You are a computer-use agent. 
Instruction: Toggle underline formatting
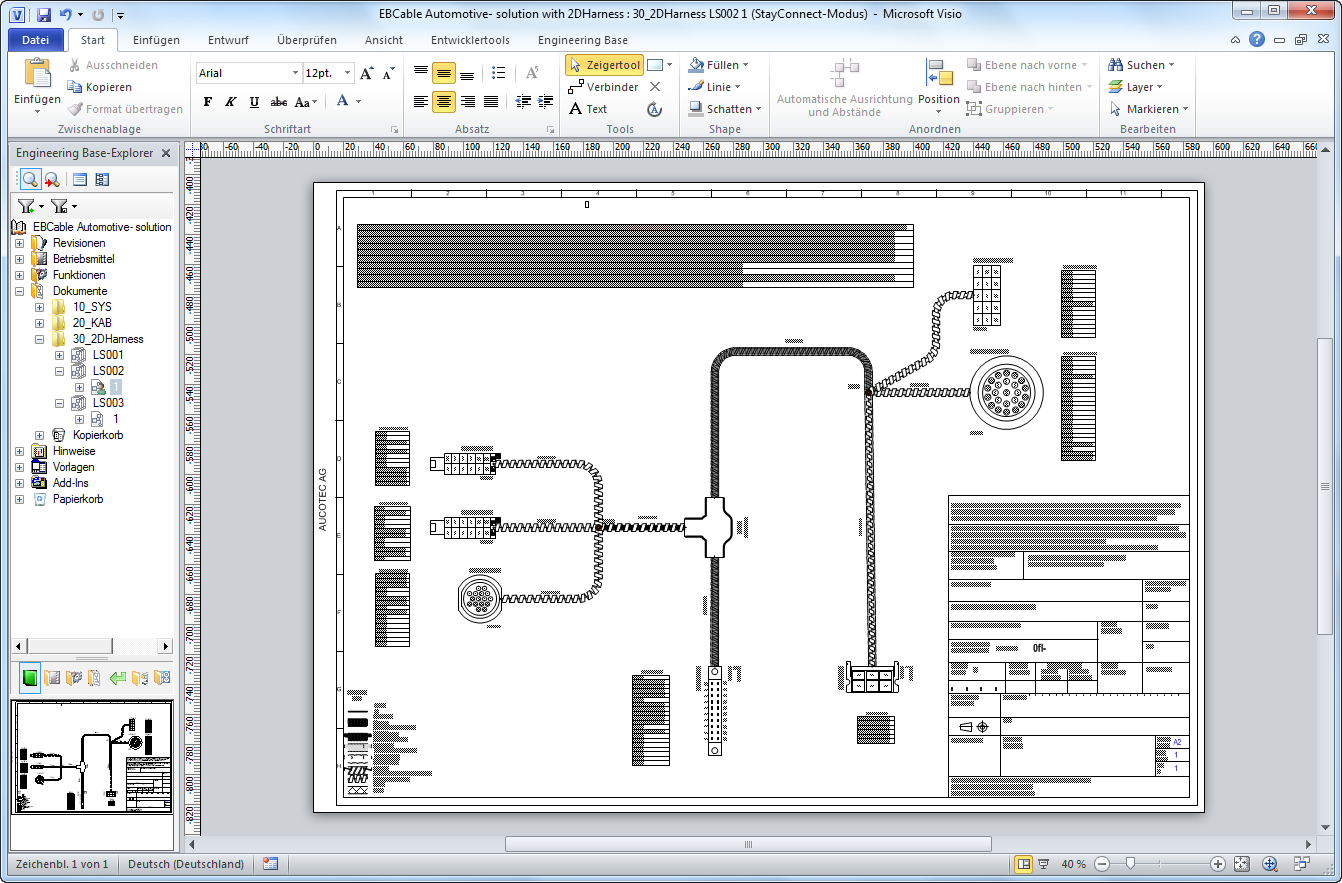(254, 102)
